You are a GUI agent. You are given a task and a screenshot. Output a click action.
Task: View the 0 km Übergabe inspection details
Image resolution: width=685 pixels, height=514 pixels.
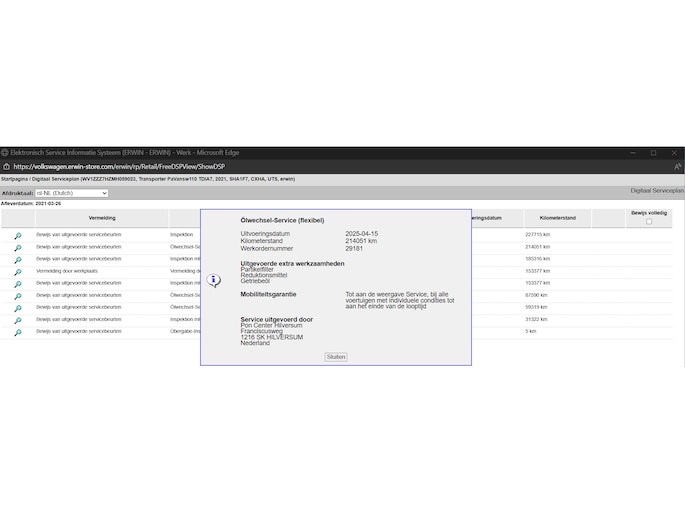coord(17,332)
